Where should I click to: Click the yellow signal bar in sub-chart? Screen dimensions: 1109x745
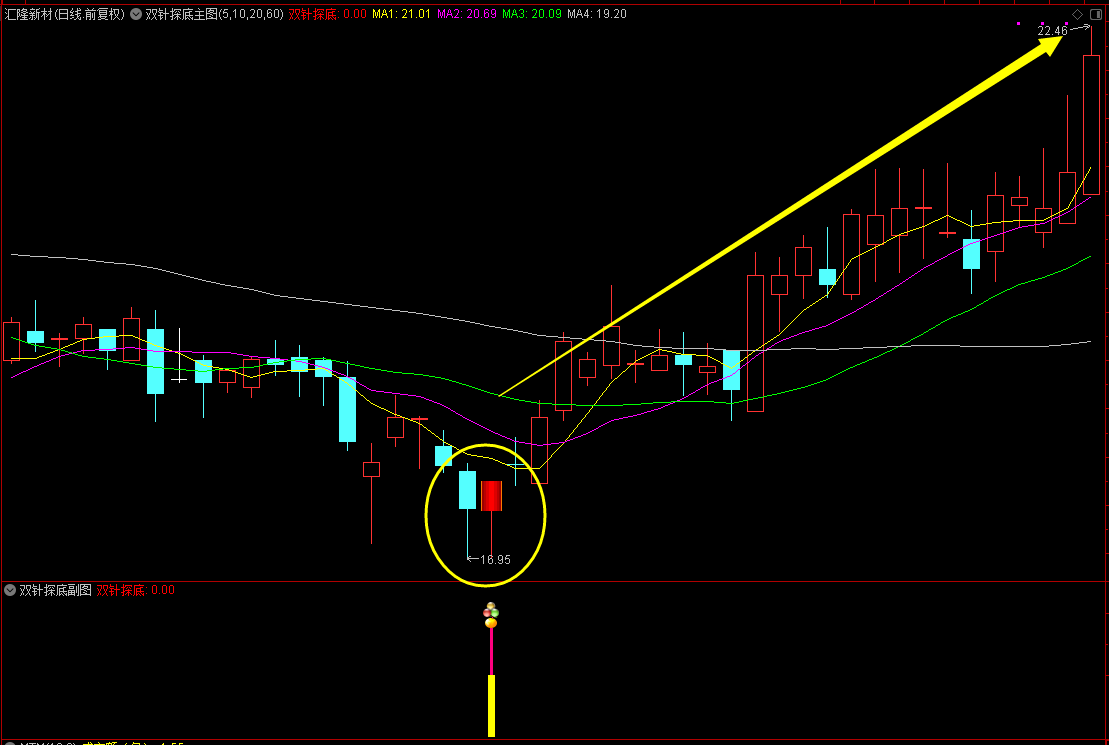(x=491, y=705)
